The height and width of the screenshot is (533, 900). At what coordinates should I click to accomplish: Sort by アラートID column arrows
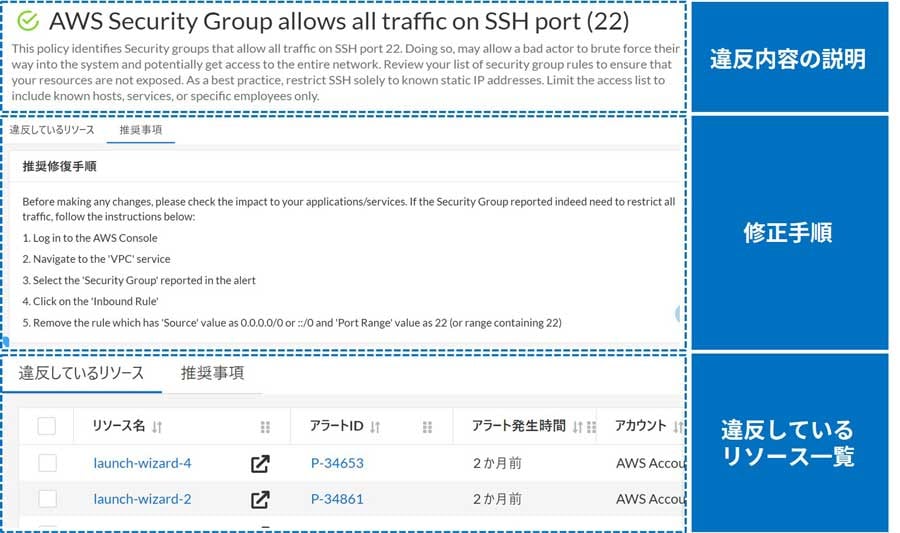(x=375, y=427)
